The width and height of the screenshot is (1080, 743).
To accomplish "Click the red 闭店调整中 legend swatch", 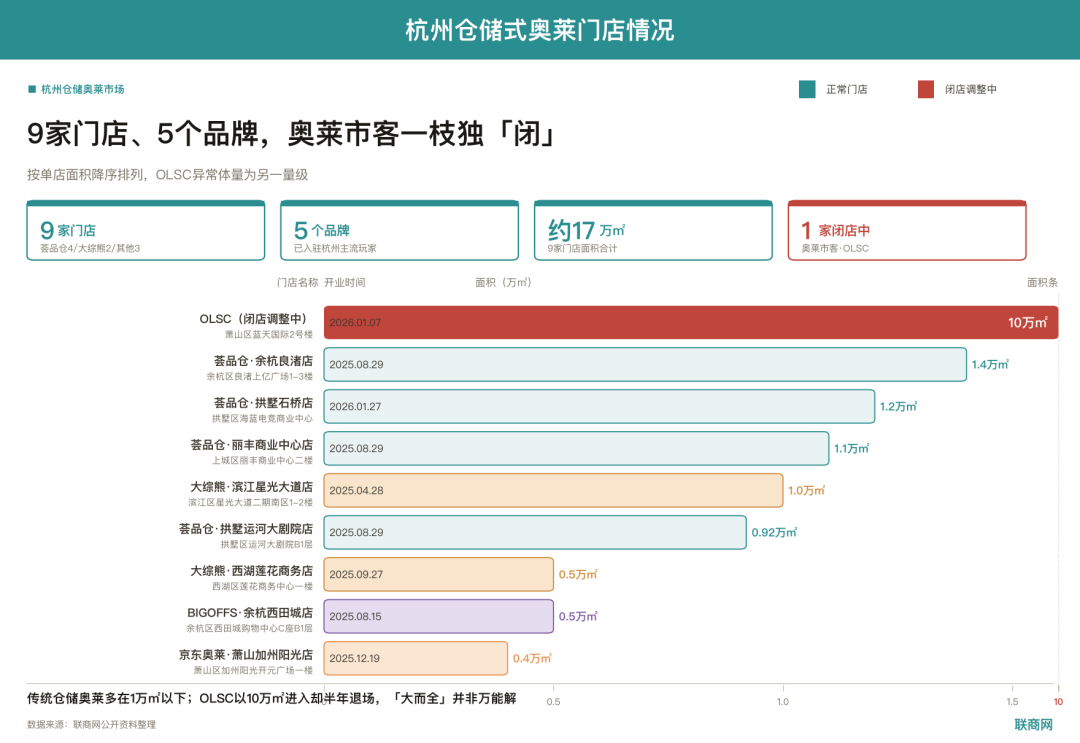I will pyautogui.click(x=926, y=90).
